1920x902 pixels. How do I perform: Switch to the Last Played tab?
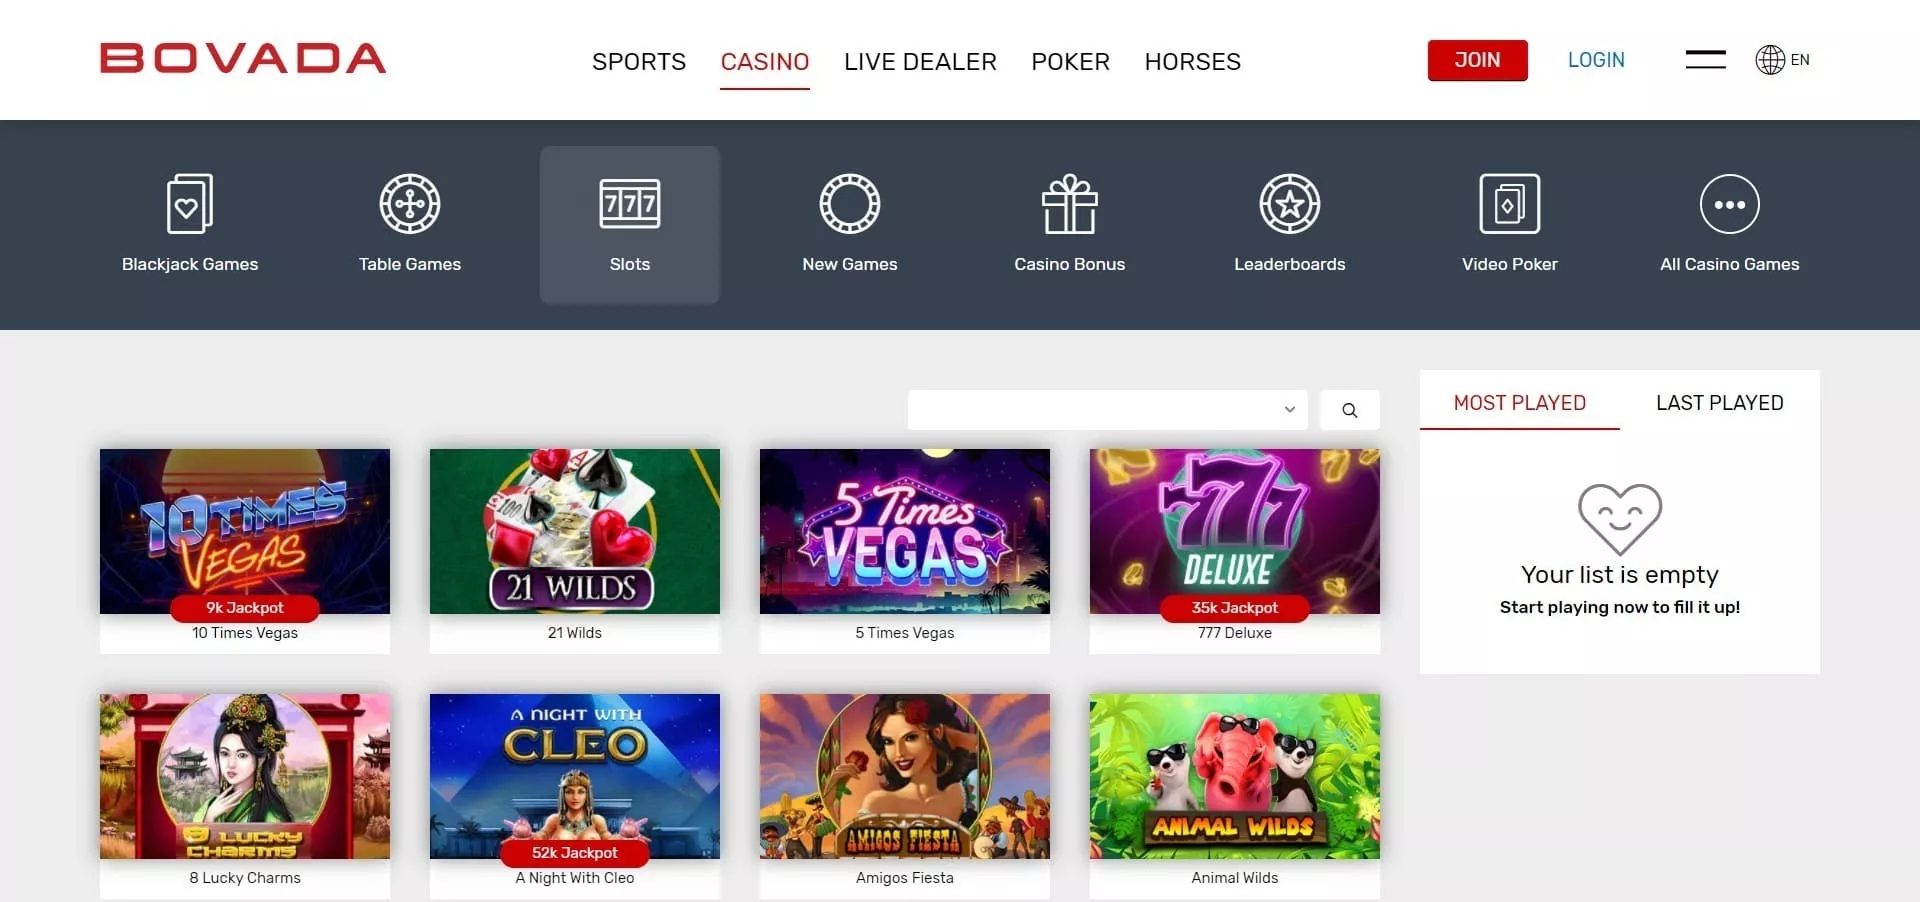[x=1720, y=402]
